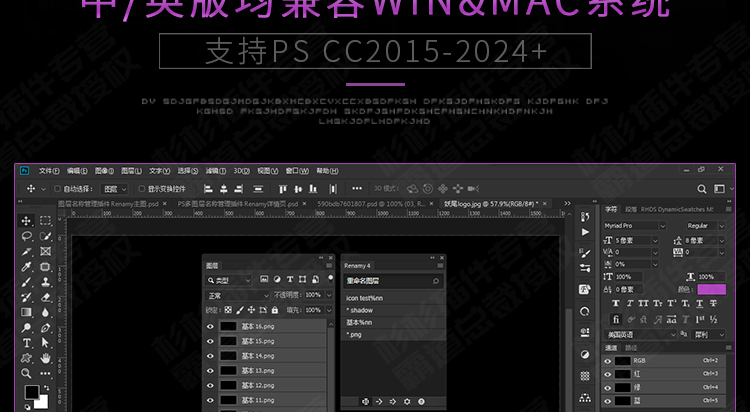This screenshot has width=750, height=412.
Task: Click the 重命名图层 Renamy input field
Action: coord(393,281)
